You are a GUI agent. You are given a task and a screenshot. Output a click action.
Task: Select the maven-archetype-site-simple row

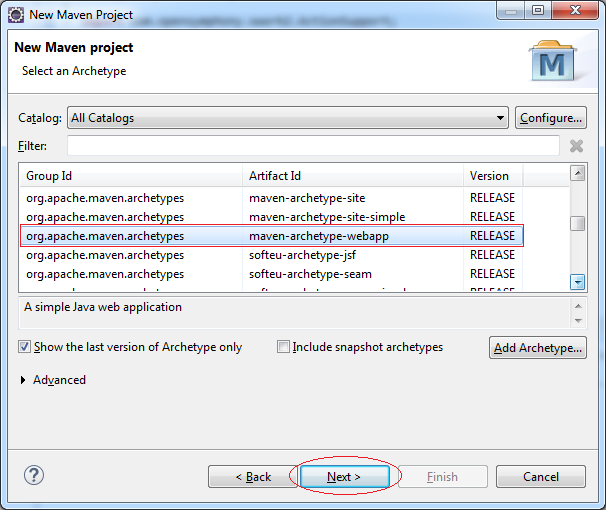(272, 217)
